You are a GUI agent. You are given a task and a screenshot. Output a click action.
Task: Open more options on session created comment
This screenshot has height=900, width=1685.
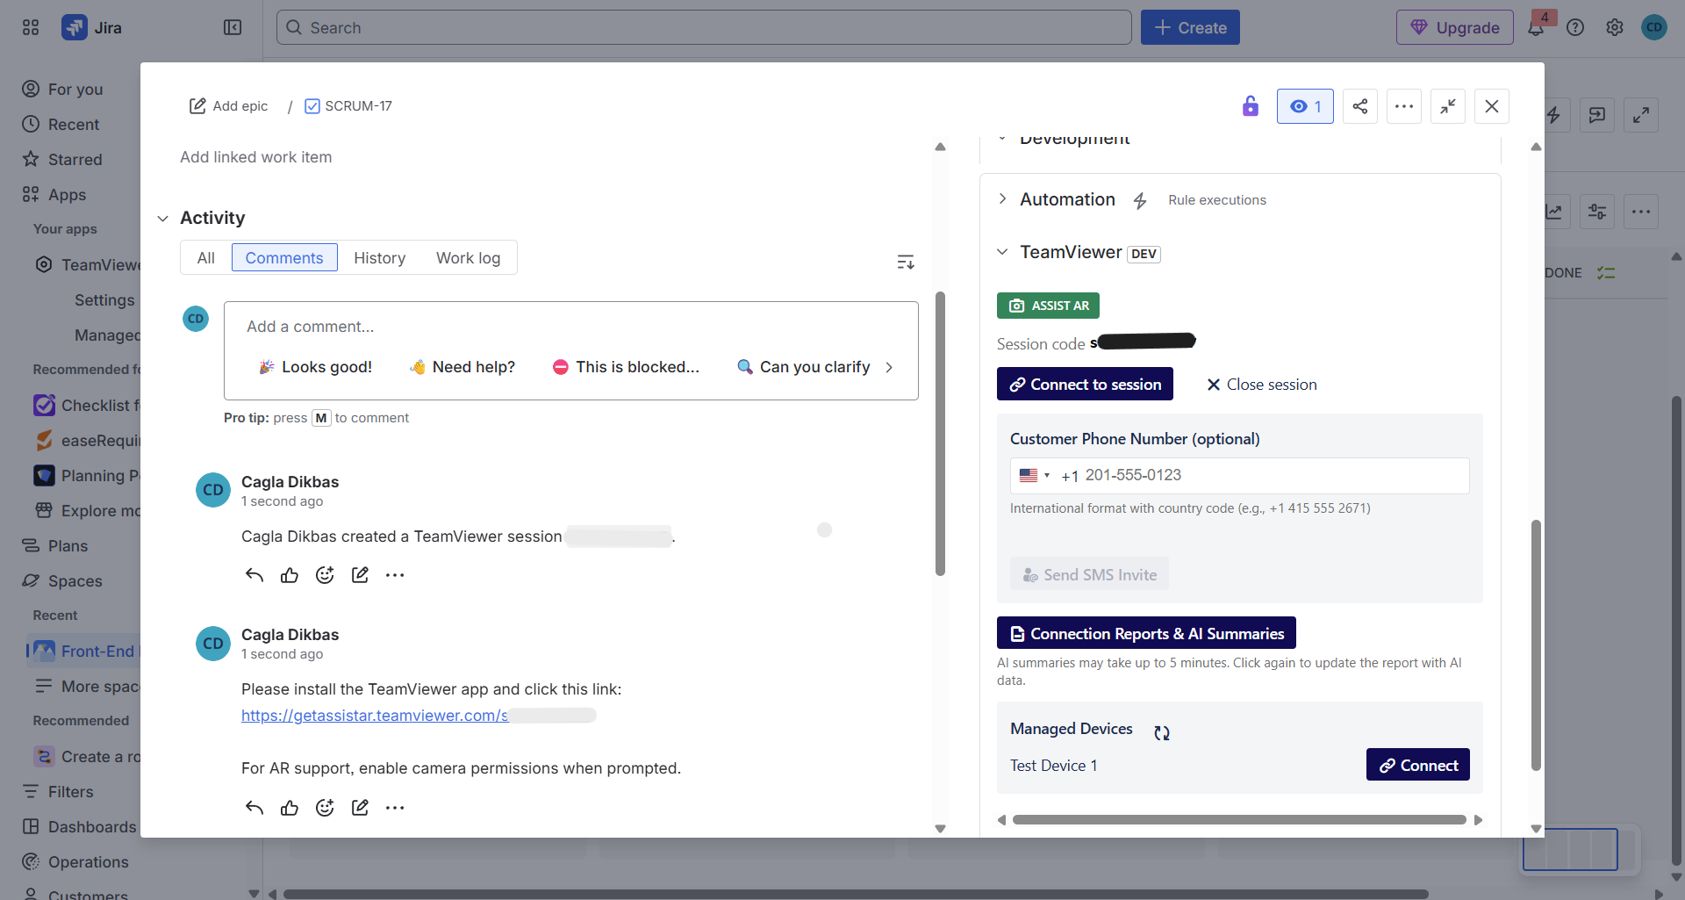point(395,575)
